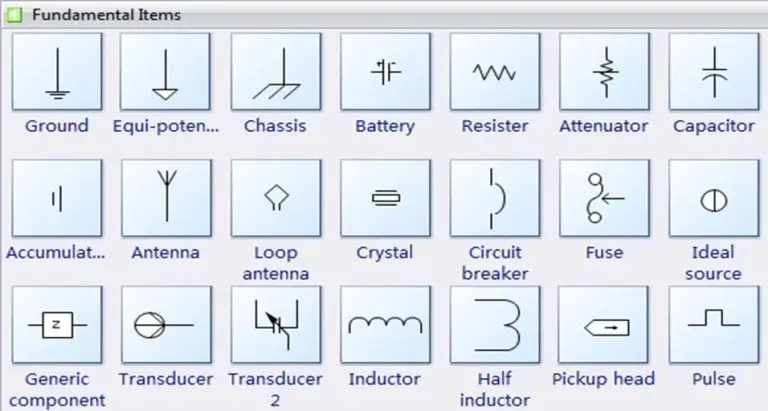Viewport: 768px width, 411px height.
Task: Select the Battery symbol
Action: click(385, 72)
